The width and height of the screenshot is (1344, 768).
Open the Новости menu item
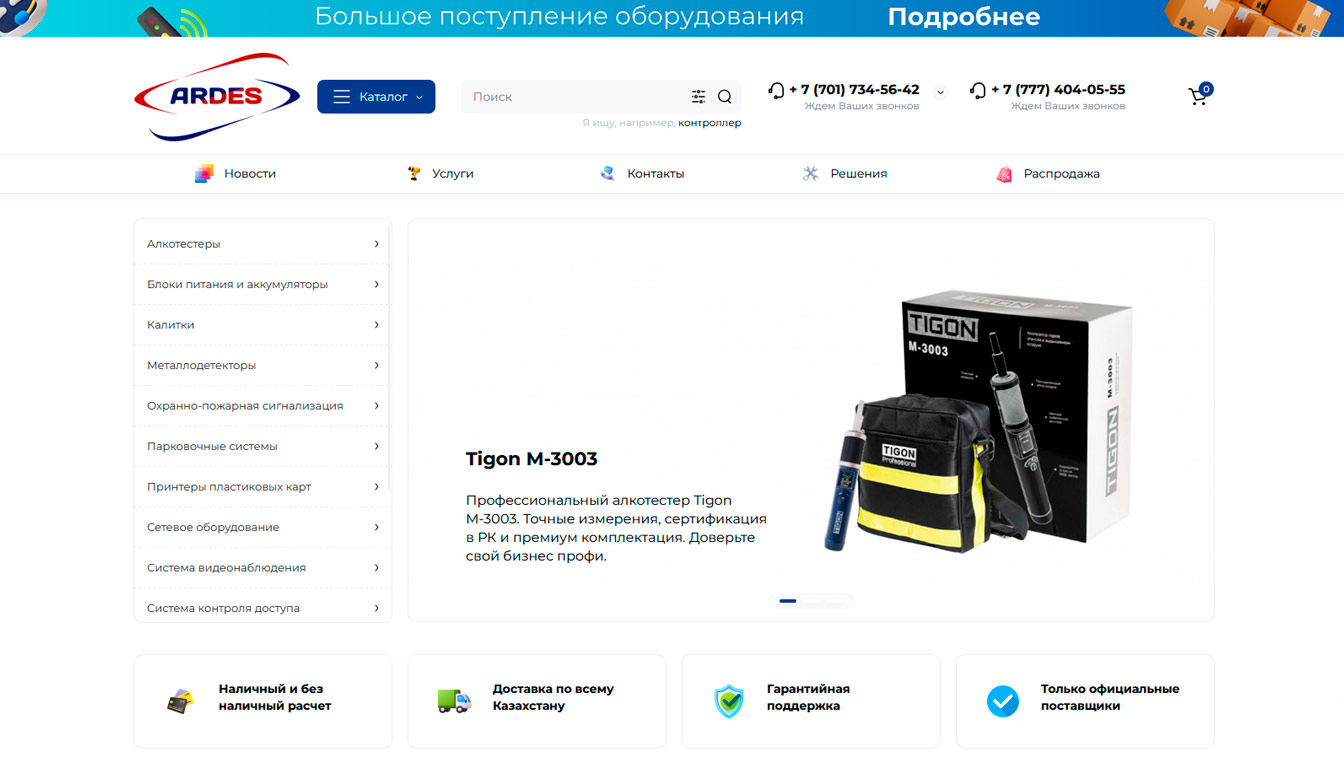click(250, 174)
